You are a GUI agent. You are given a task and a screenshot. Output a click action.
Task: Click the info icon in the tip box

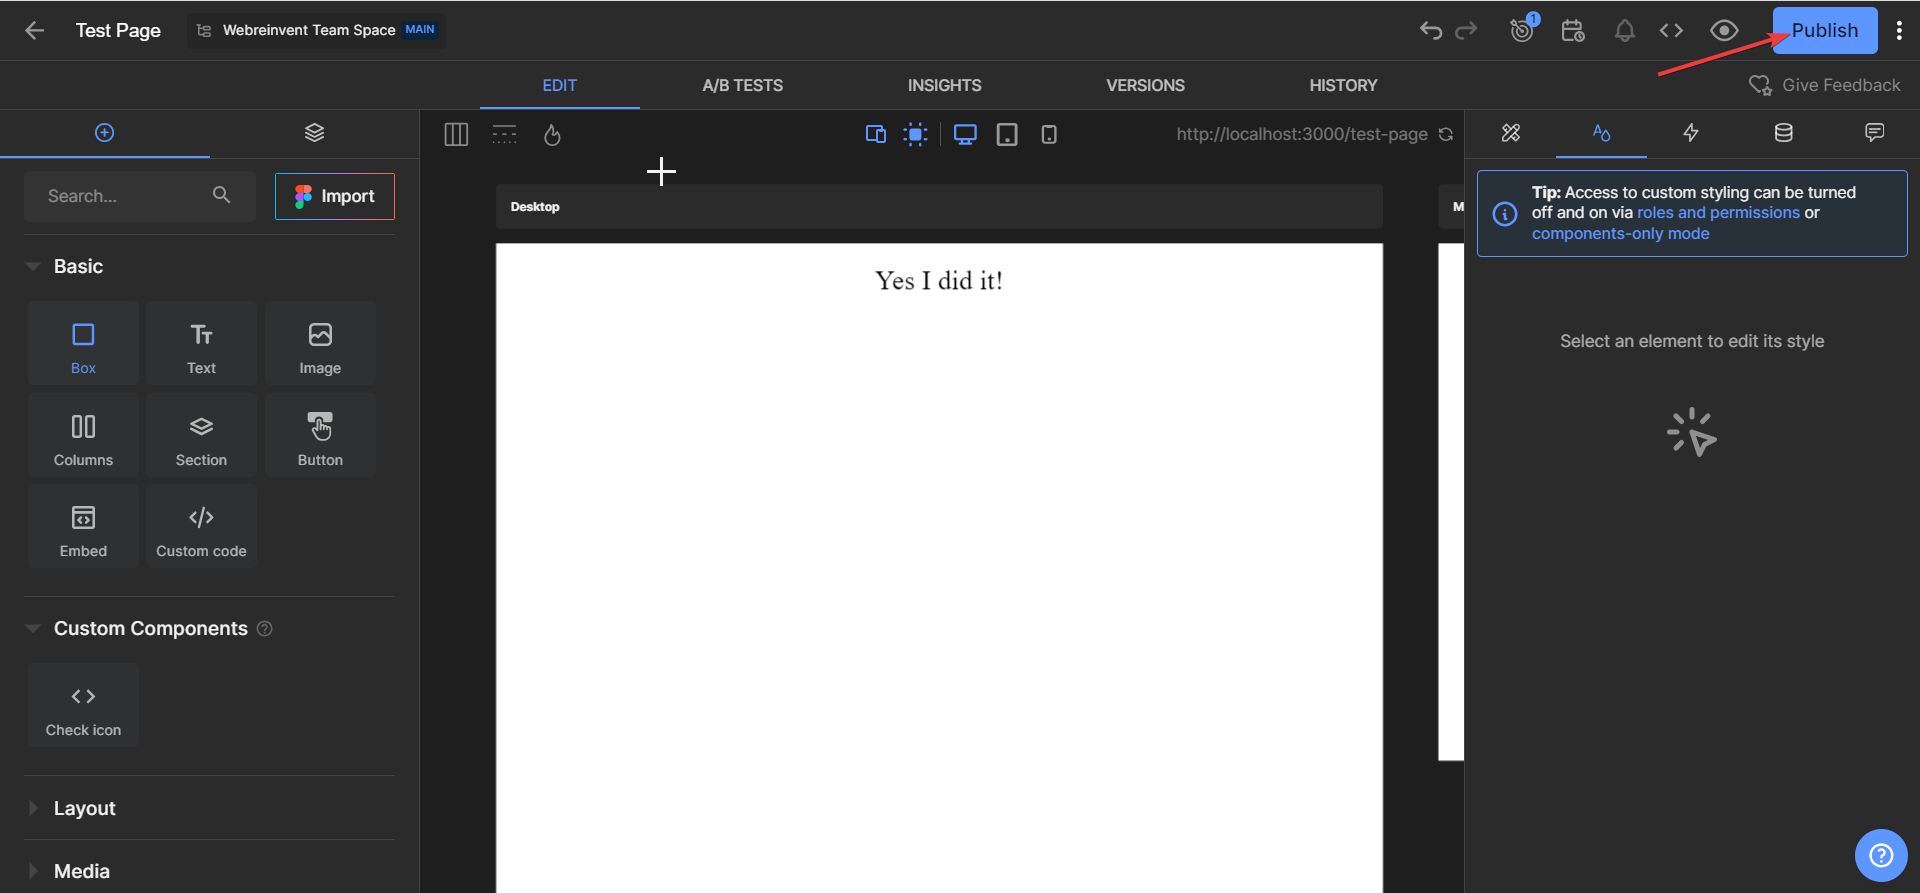(1505, 214)
